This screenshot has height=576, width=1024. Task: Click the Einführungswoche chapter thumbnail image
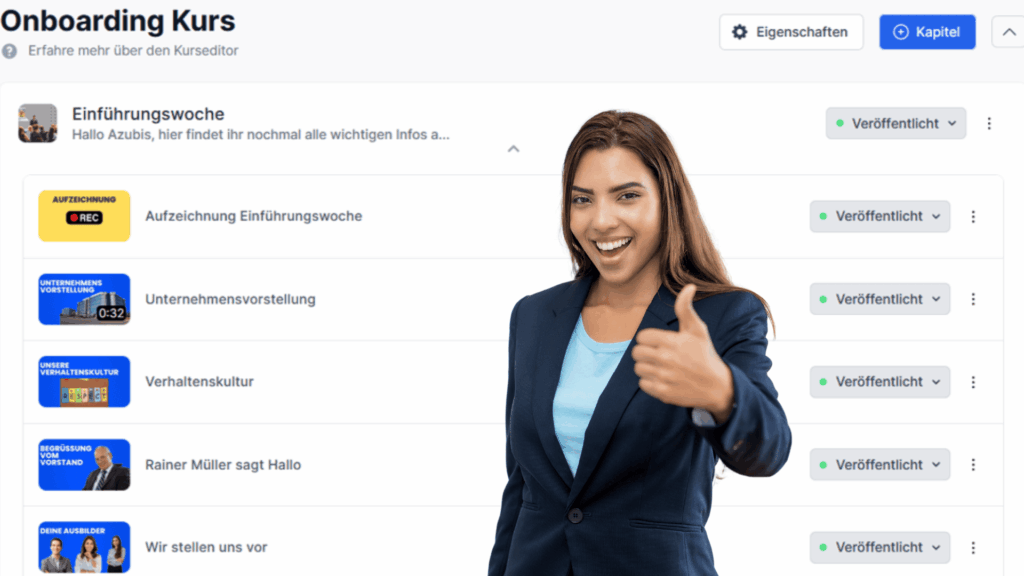pyautogui.click(x=38, y=123)
